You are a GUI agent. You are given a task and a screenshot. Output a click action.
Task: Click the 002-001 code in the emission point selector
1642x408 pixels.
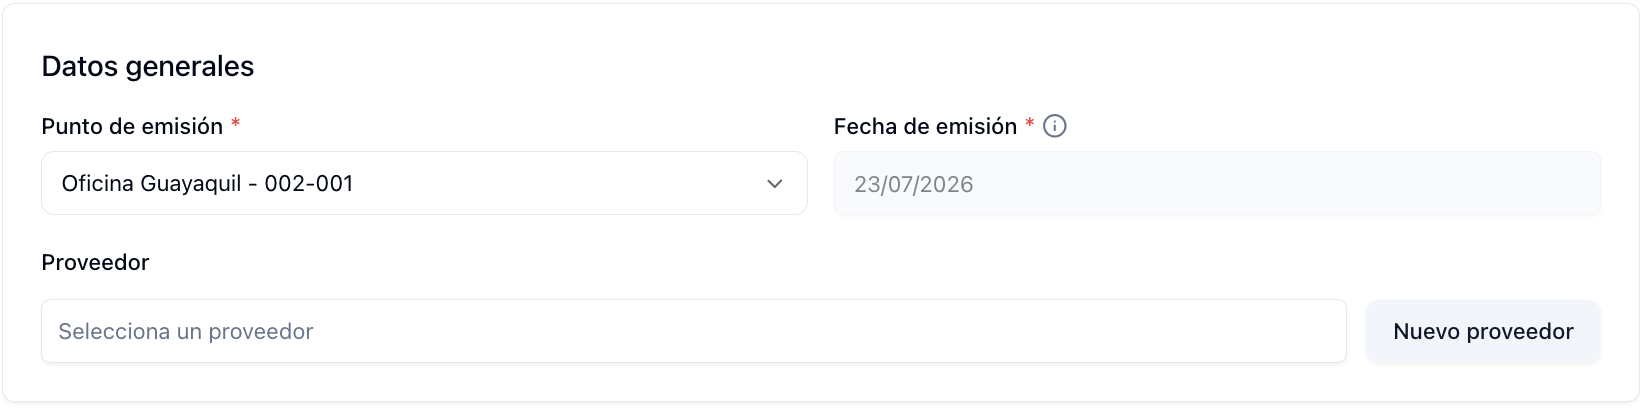click(x=309, y=184)
